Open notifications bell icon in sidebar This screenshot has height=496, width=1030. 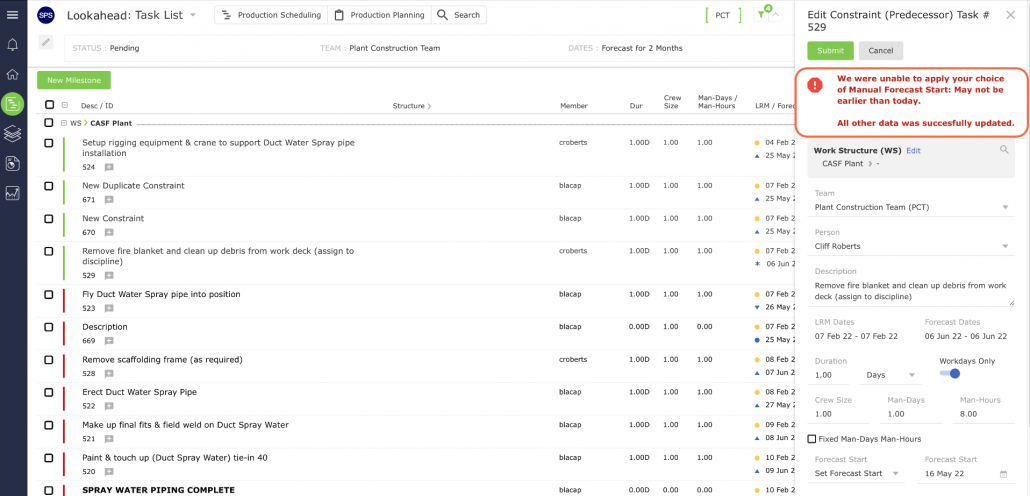[12, 45]
